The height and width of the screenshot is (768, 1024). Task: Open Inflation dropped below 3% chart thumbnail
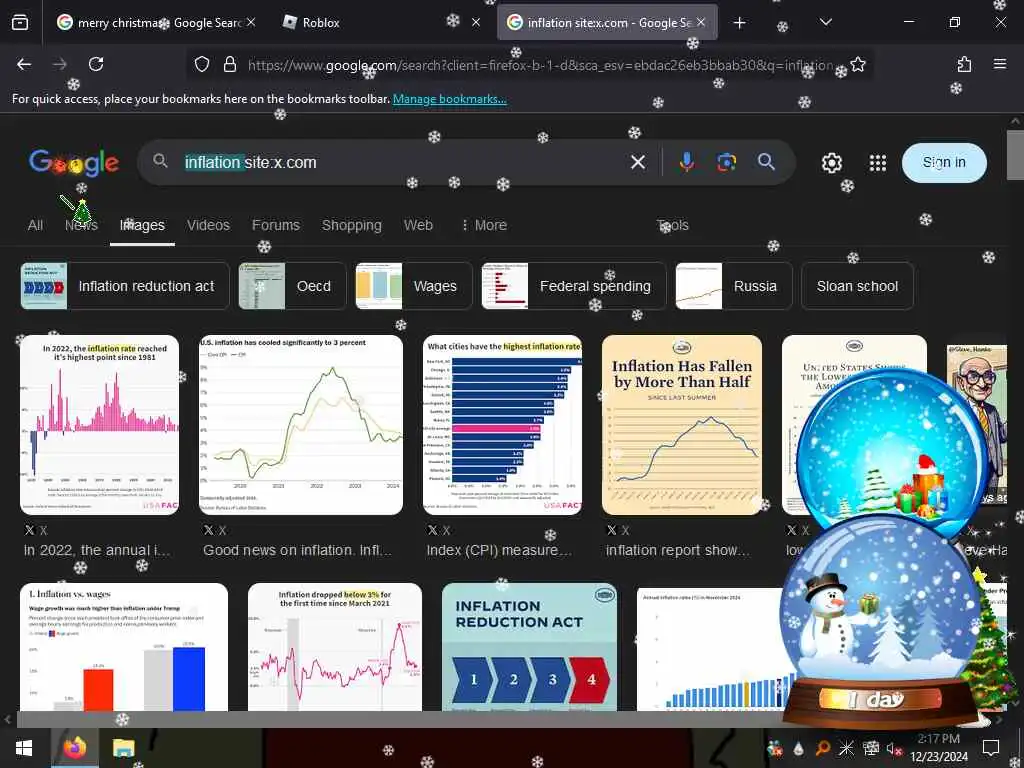[x=335, y=647]
